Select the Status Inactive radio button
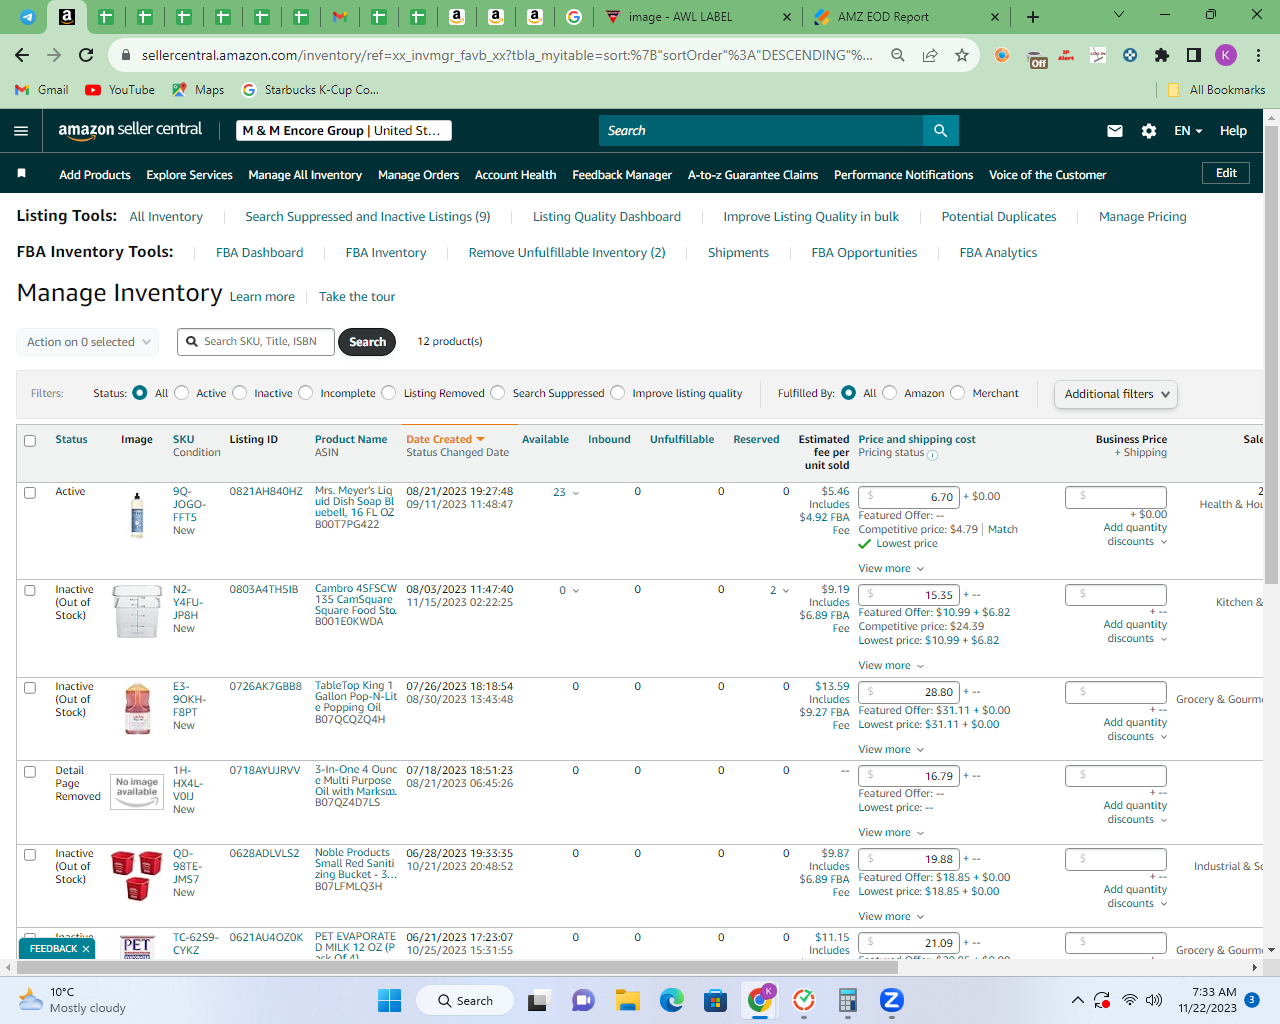 pos(240,393)
